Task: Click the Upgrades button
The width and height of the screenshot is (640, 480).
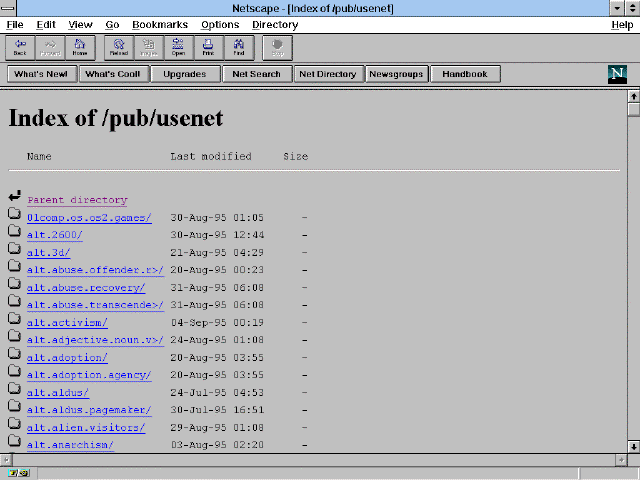Action: tap(185, 74)
